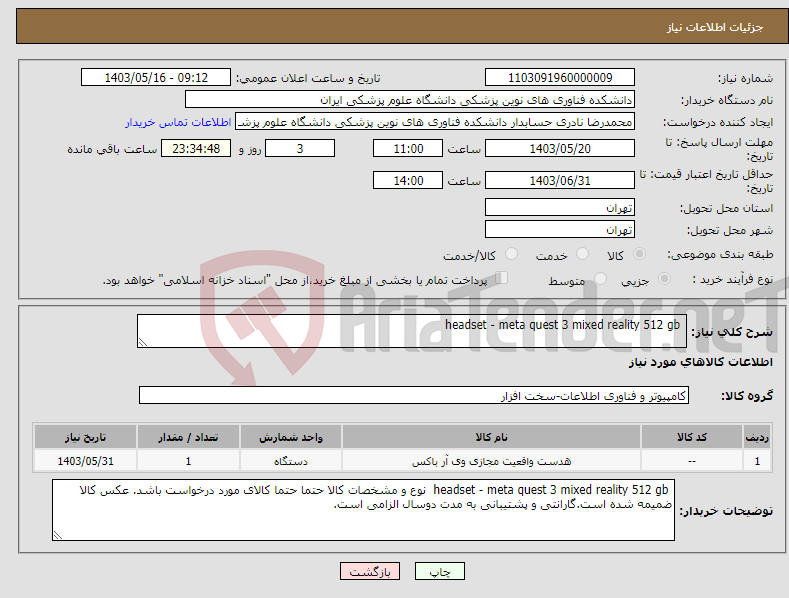789x598 pixels.
Task: Click the شرح کلی نیاز label
Action: click(732, 332)
